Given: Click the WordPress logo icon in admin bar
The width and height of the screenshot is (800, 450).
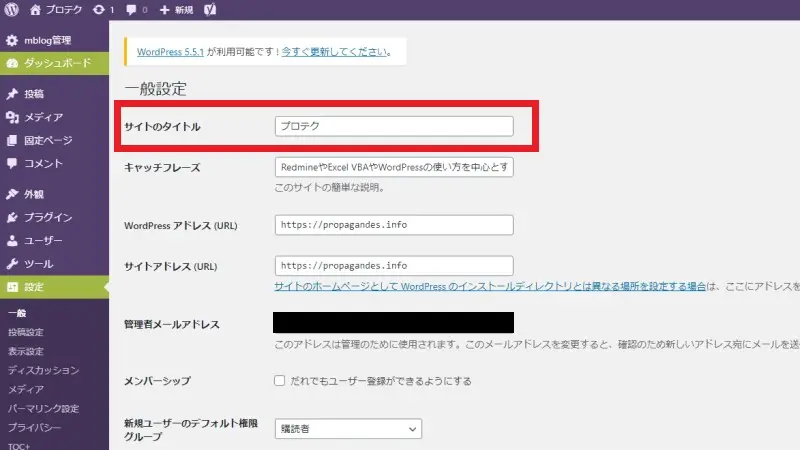Looking at the screenshot, I should [12, 10].
